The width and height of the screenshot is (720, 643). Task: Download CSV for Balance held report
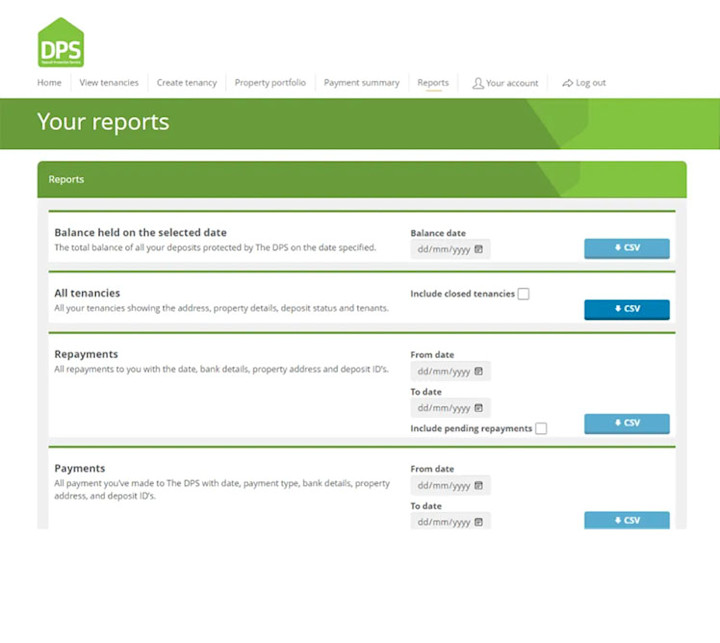point(627,248)
